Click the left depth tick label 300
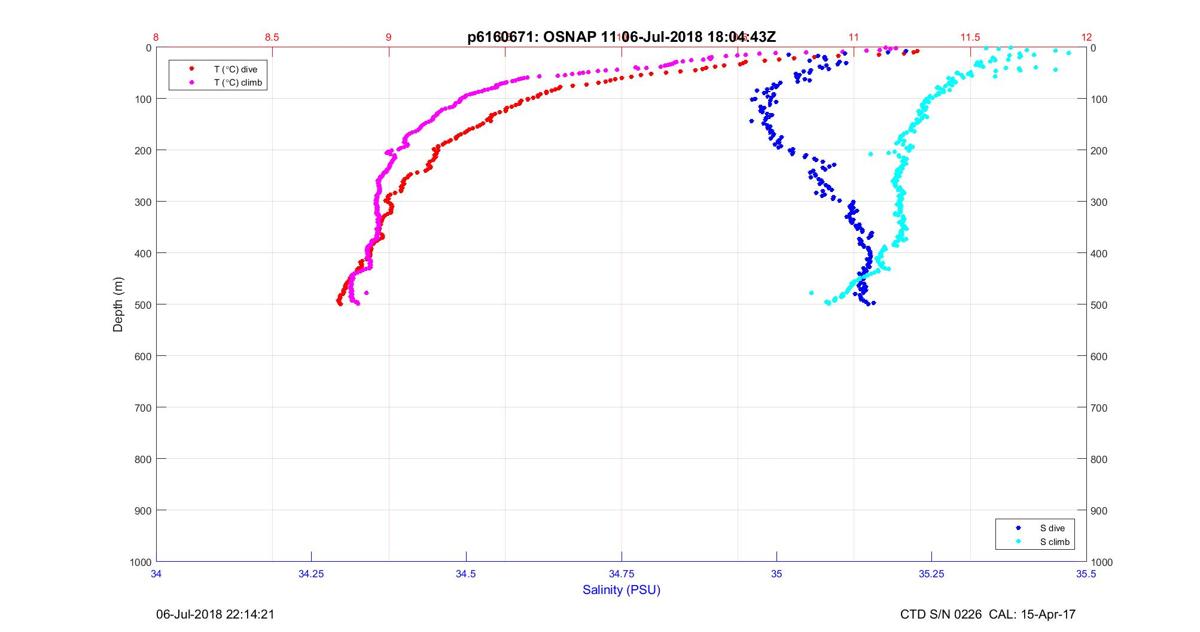This screenshot has height=632, width=1200. (x=142, y=202)
